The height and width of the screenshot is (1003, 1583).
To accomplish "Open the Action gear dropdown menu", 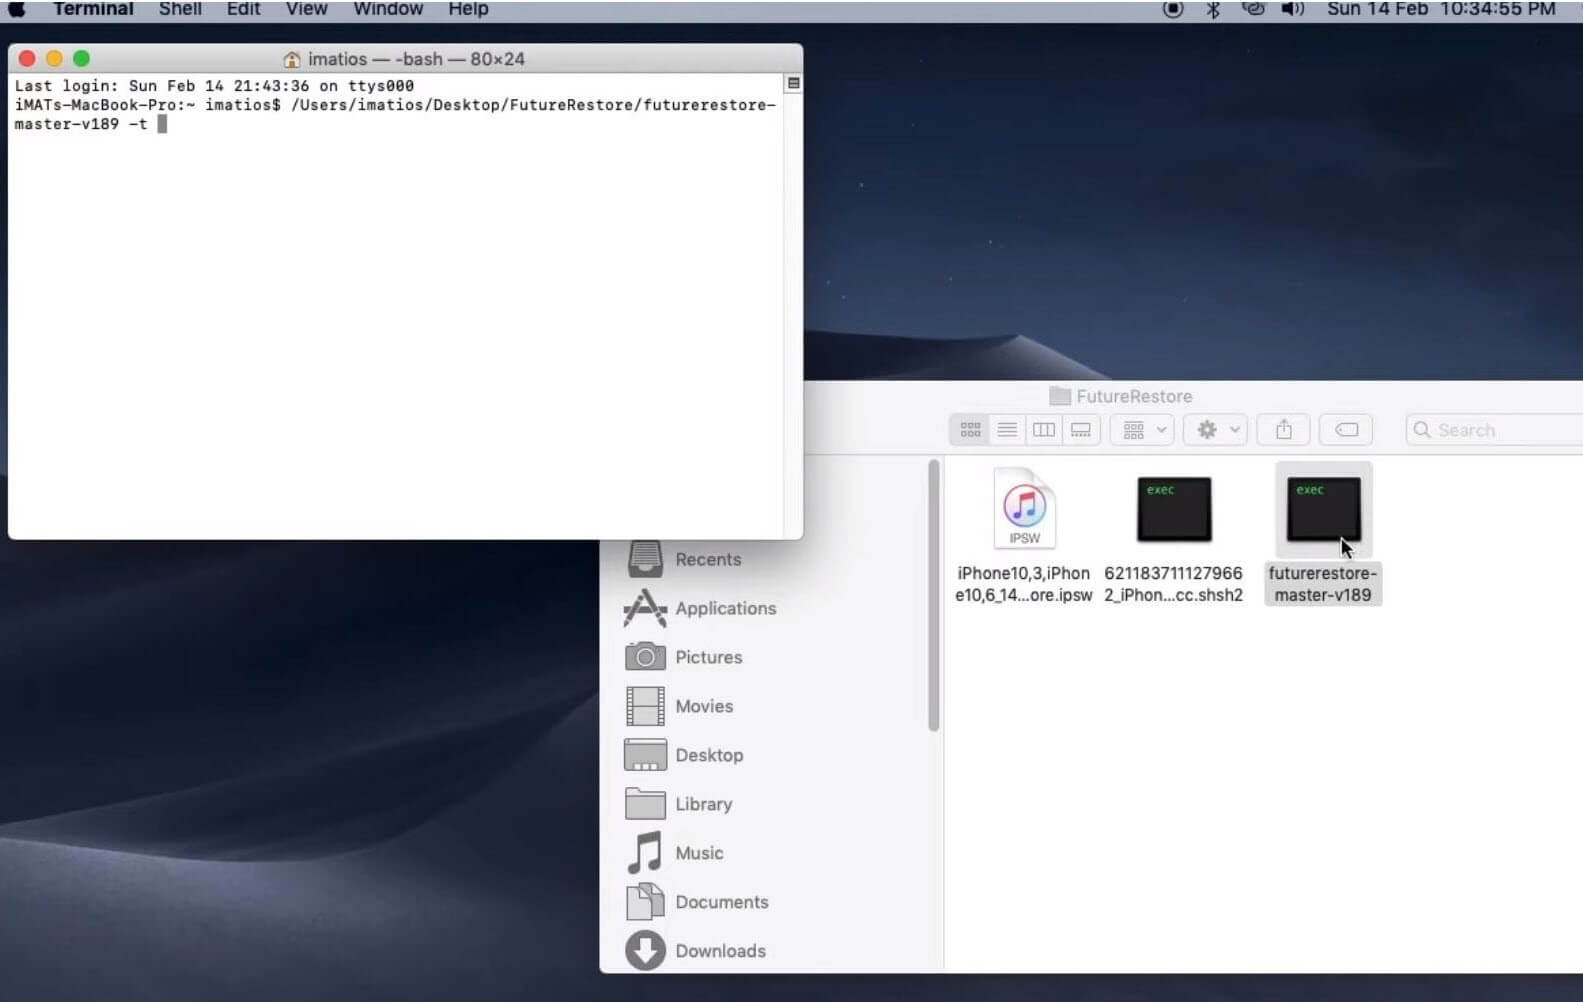I will point(1217,430).
